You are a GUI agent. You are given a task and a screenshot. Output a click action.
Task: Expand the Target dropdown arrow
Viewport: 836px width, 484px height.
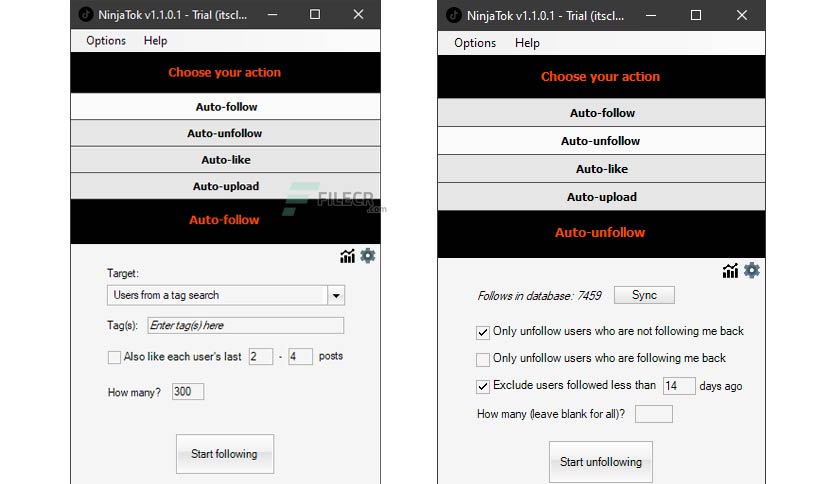point(336,295)
